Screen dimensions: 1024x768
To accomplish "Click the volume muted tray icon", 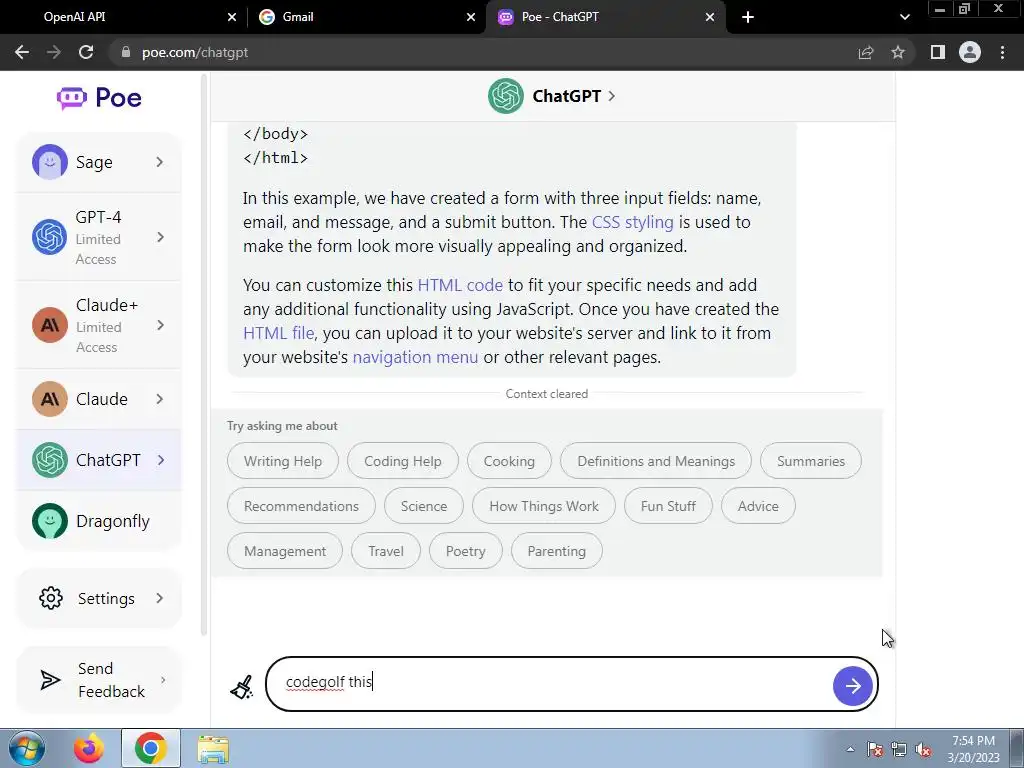I will tap(923, 750).
